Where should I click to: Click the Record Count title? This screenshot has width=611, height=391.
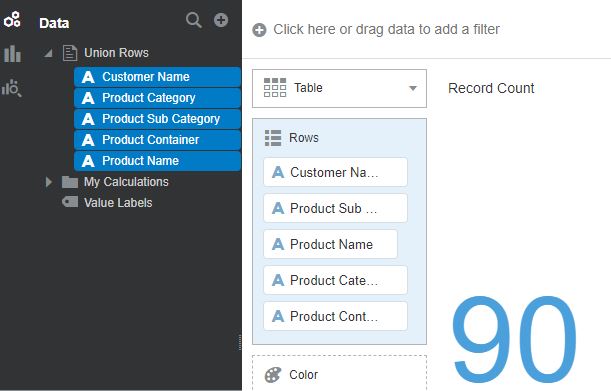click(x=491, y=88)
